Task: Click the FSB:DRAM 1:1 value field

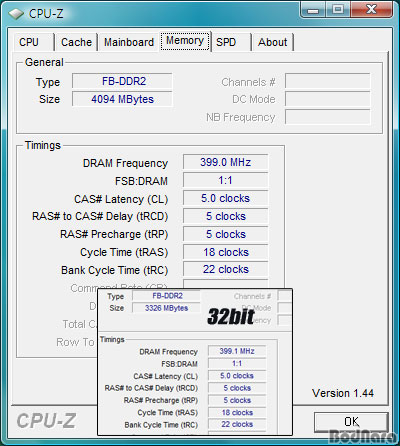Action: tap(225, 180)
